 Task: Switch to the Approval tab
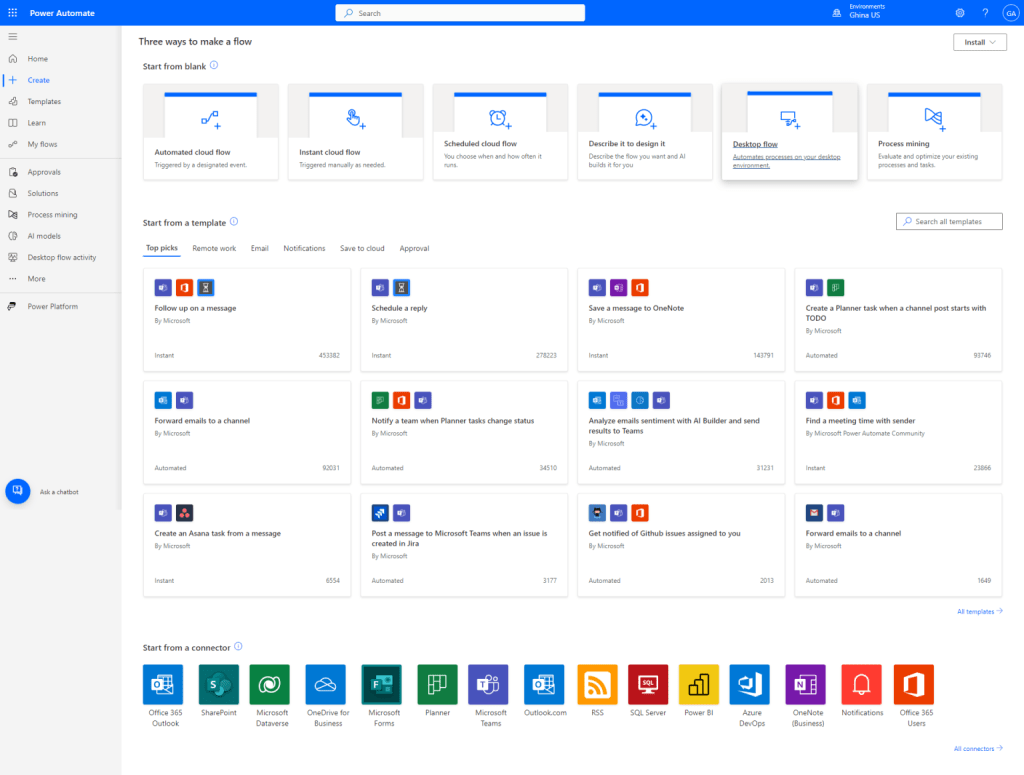(x=415, y=249)
